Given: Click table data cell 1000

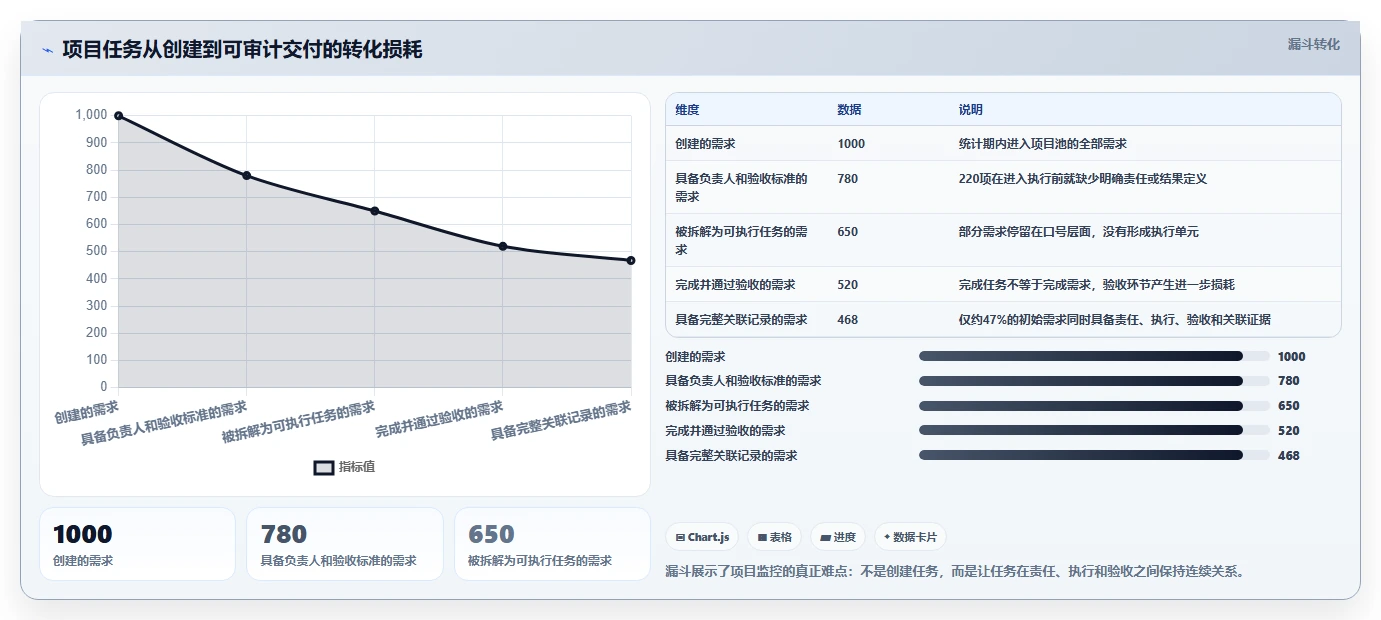Looking at the screenshot, I should click(888, 144).
